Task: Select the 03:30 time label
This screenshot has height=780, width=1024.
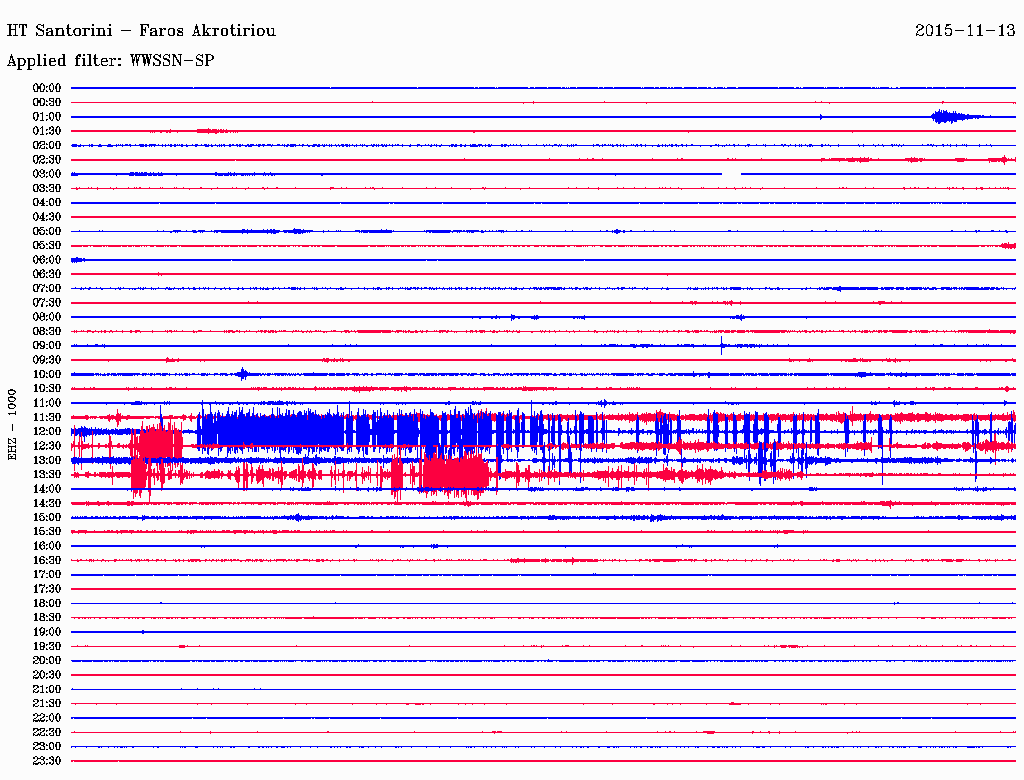Action: [x=46, y=188]
